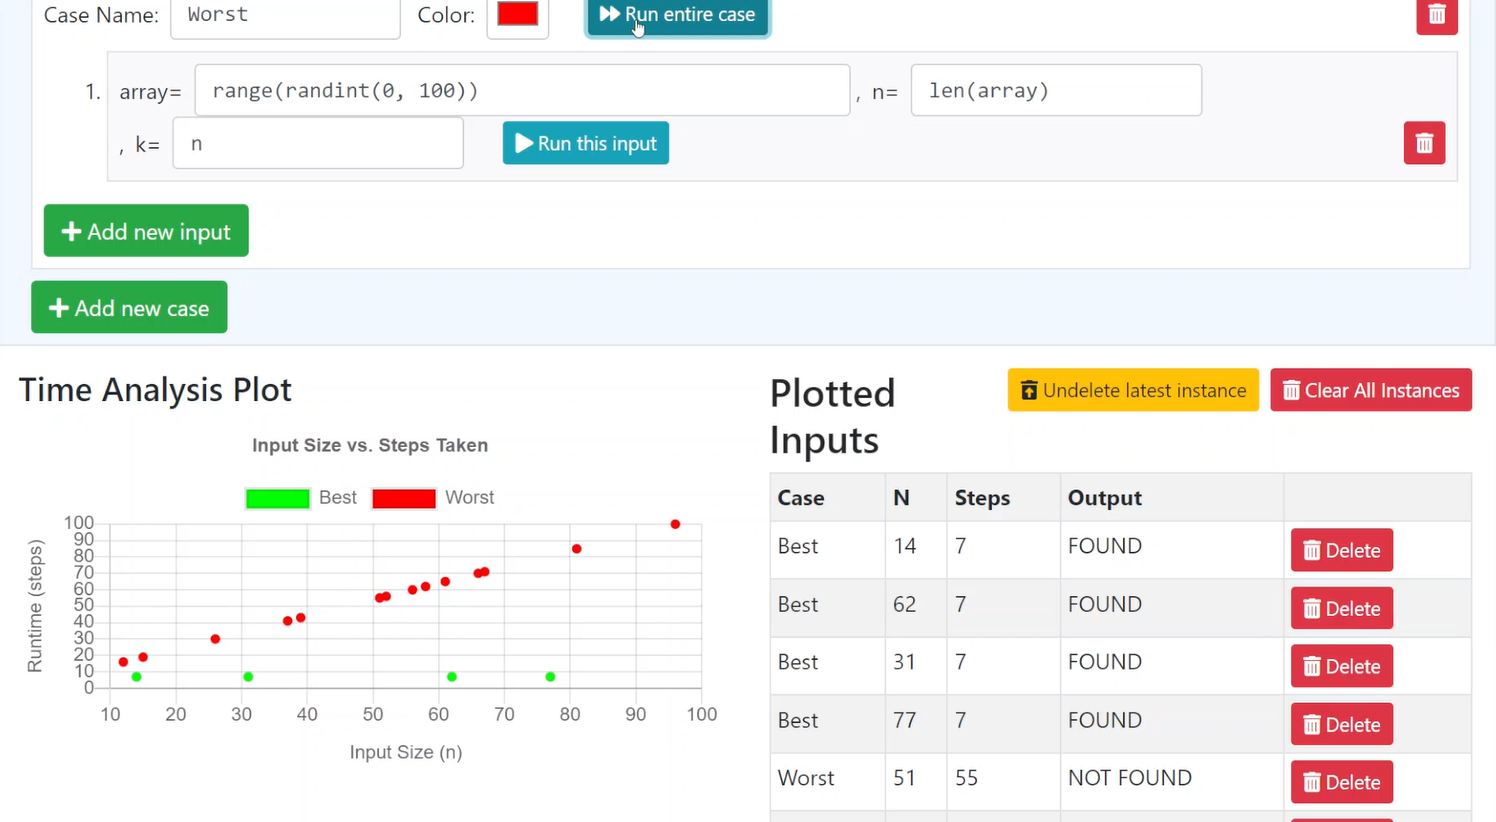
Task: Undelete the latest instance
Action: pos(1133,390)
